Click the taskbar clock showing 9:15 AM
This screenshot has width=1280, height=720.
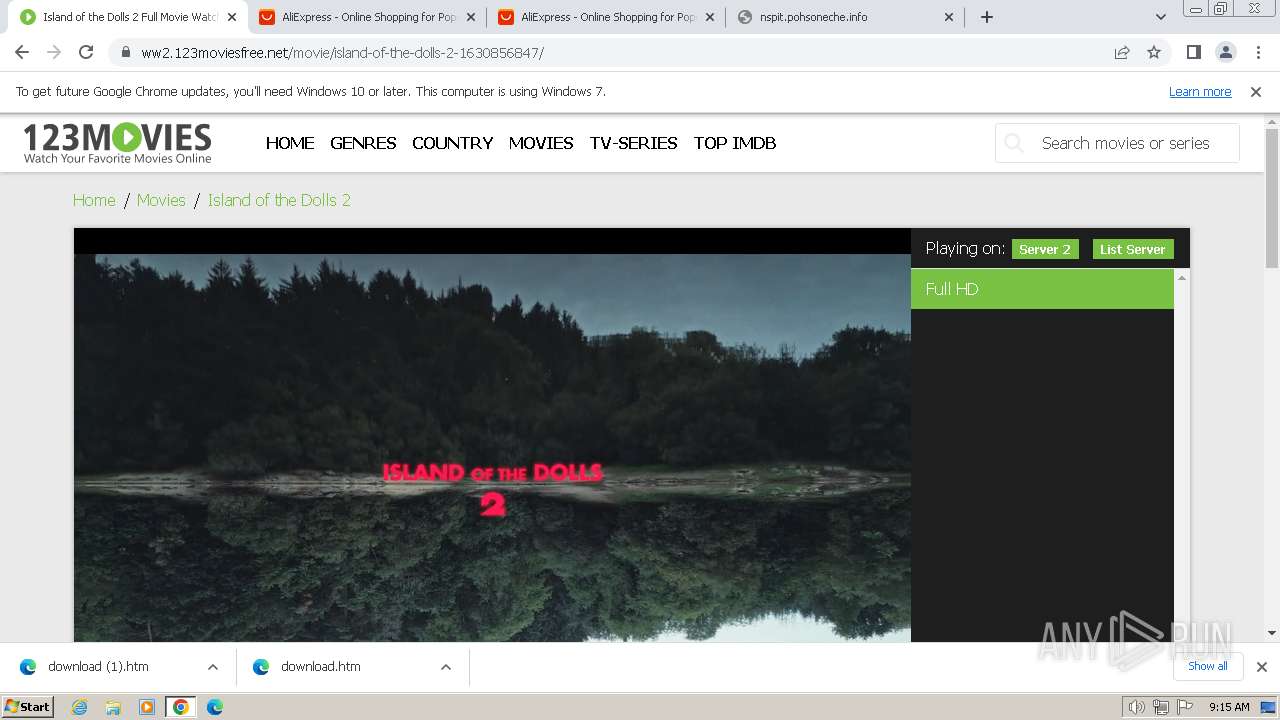click(x=1229, y=707)
